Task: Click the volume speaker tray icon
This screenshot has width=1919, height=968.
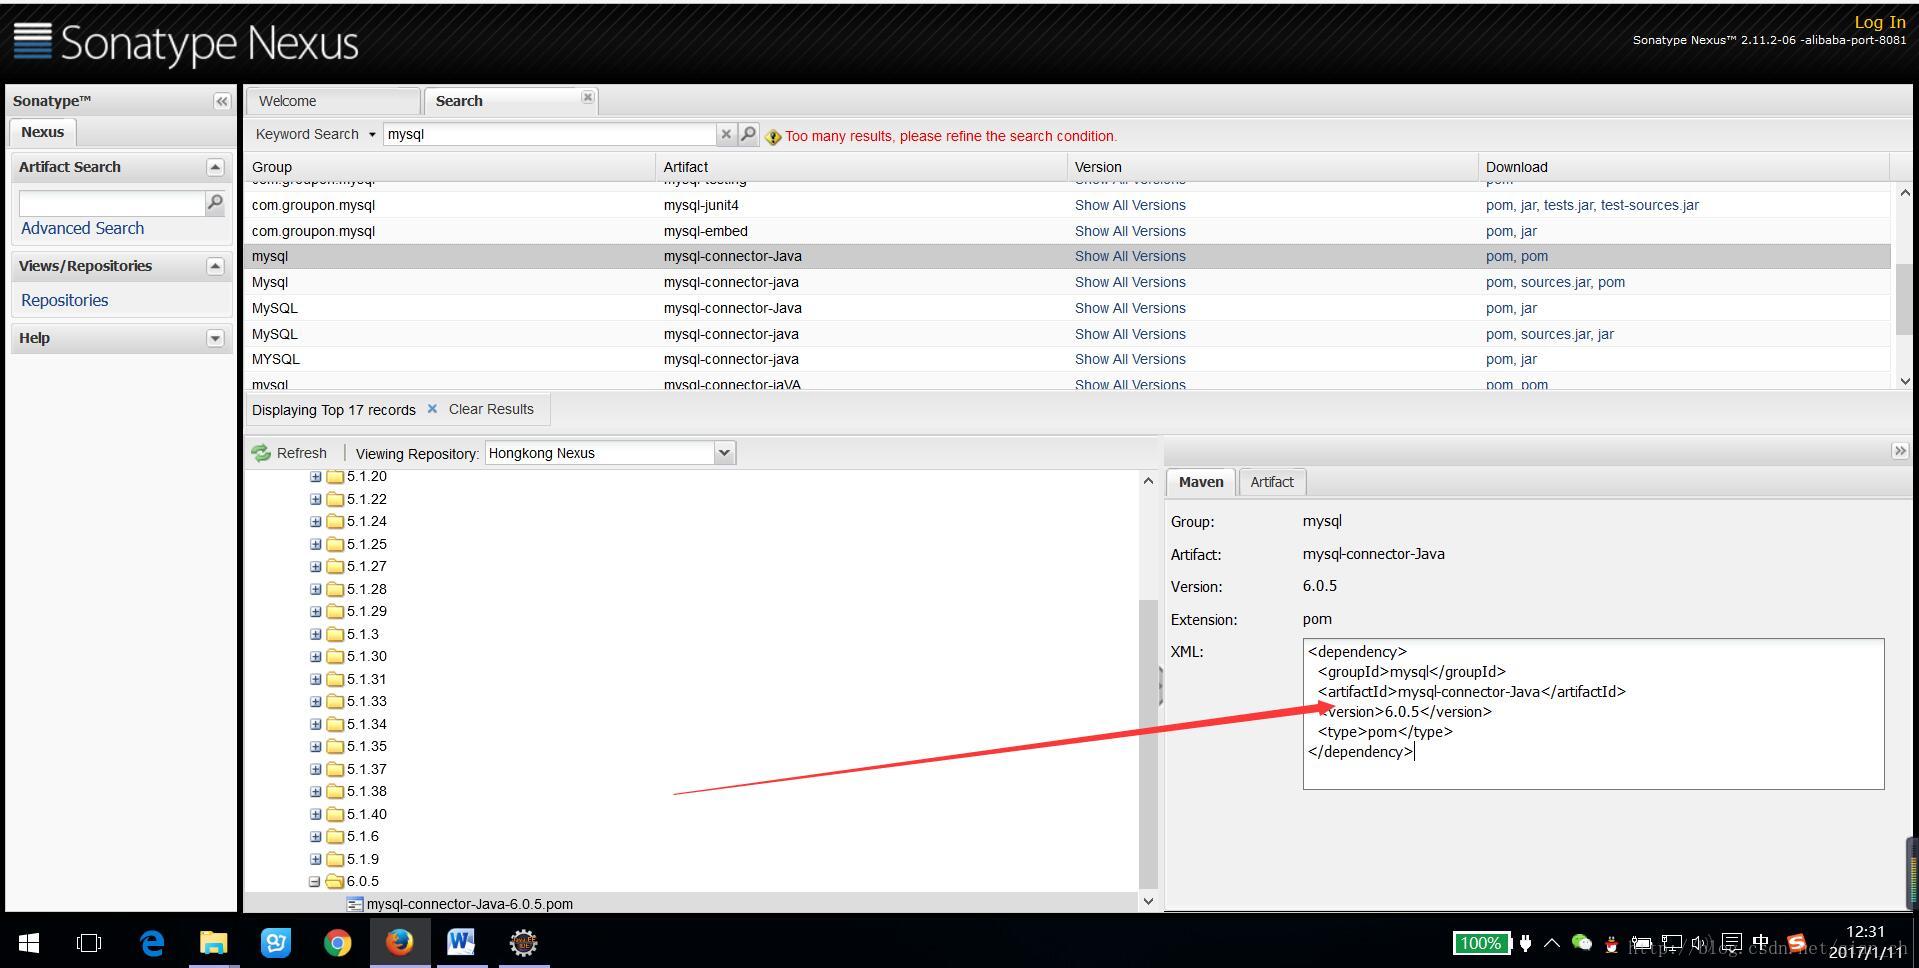Action: (x=1700, y=943)
